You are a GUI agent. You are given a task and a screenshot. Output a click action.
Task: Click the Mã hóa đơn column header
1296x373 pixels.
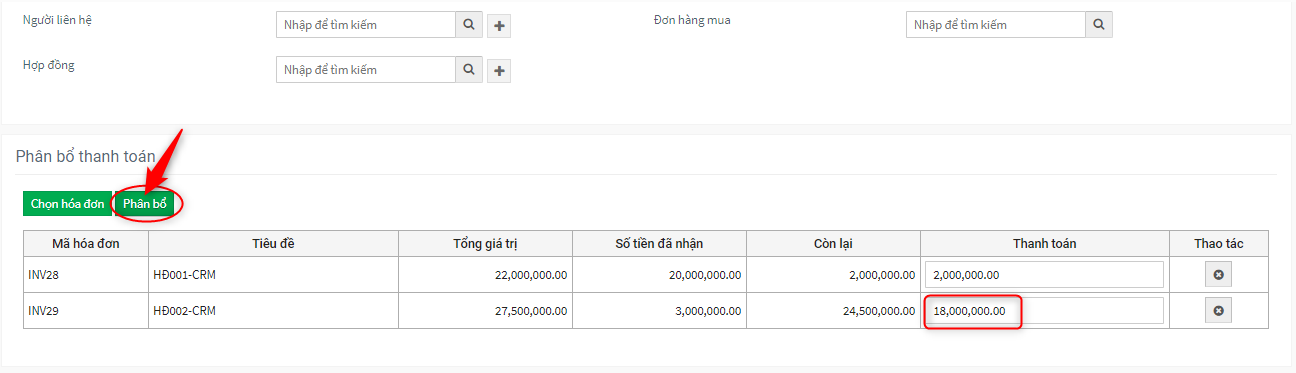[86, 244]
